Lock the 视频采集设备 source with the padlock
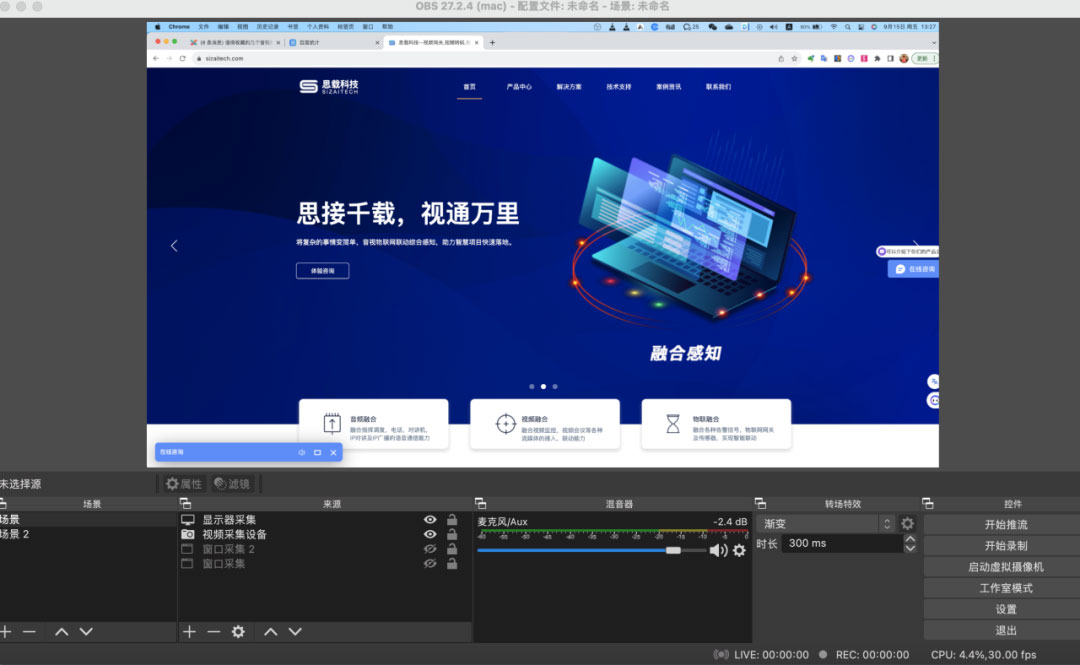Screen dimensions: 1080x665 (453, 535)
